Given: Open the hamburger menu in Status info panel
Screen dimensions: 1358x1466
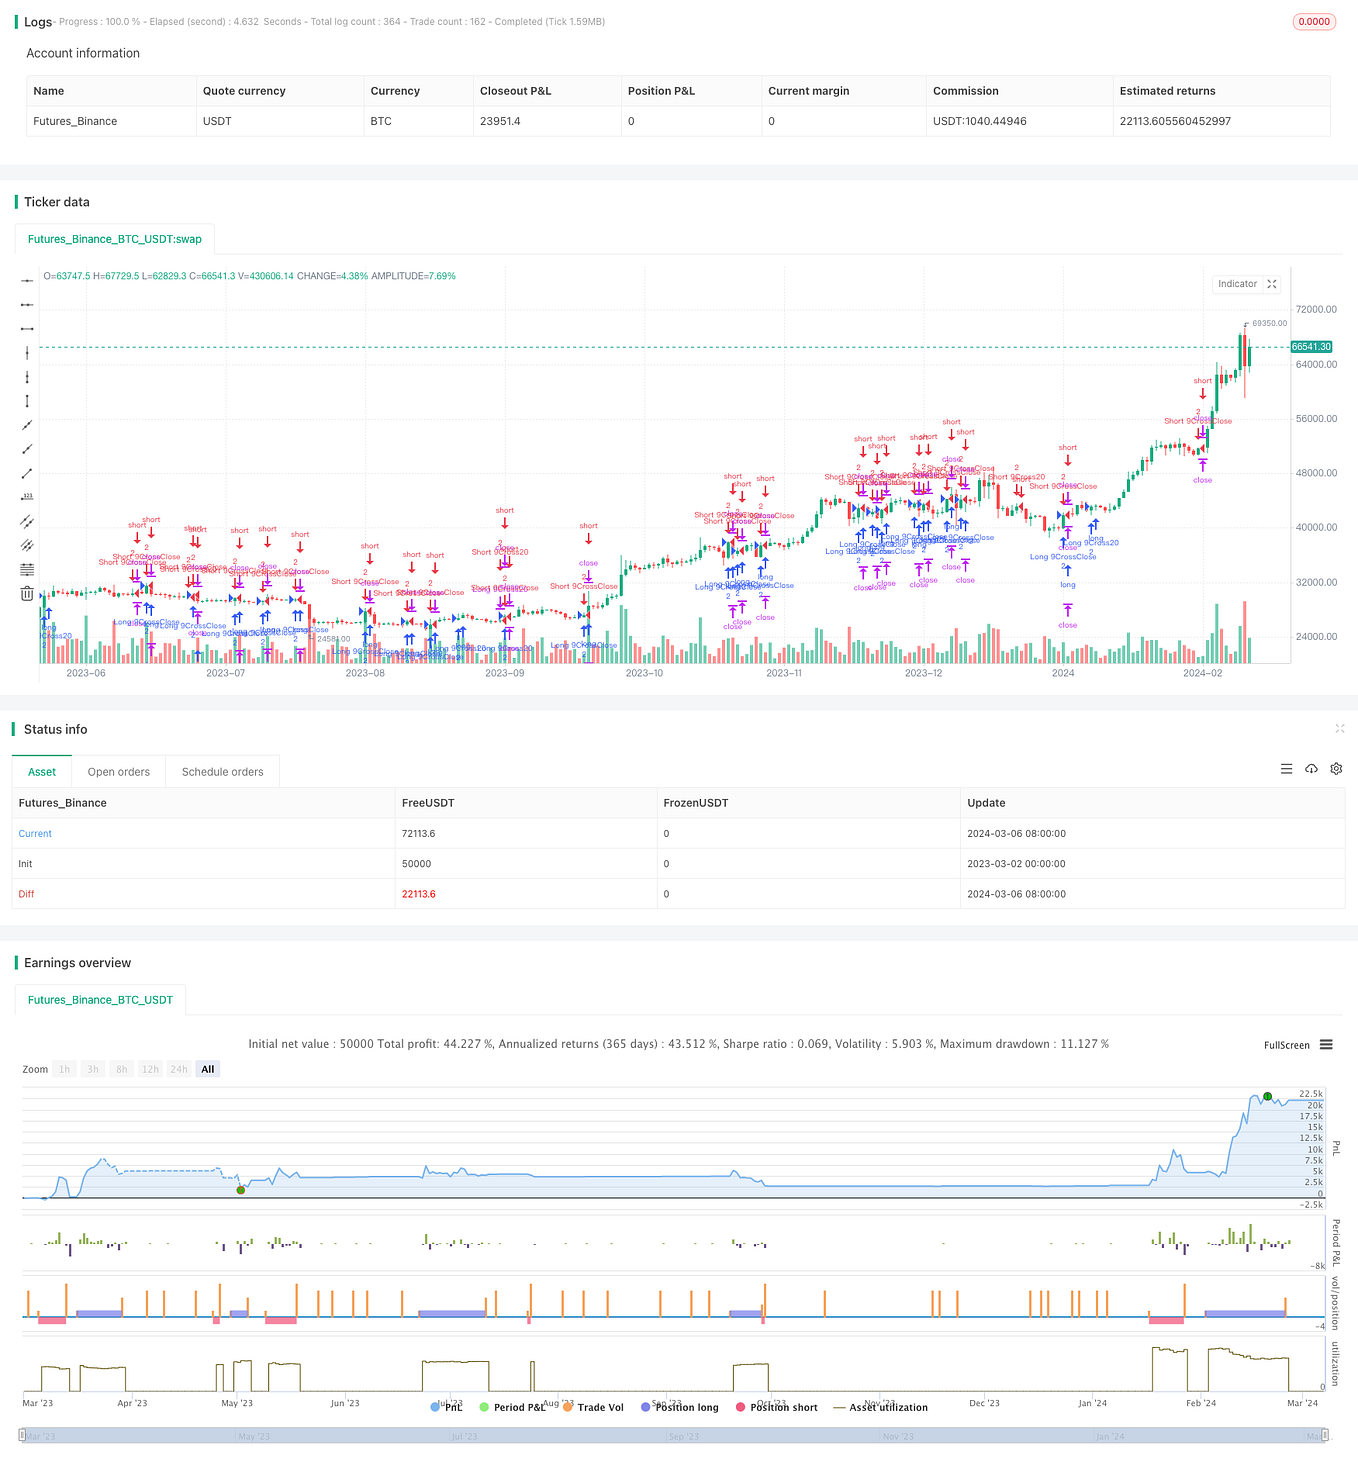Looking at the screenshot, I should click(x=1286, y=769).
